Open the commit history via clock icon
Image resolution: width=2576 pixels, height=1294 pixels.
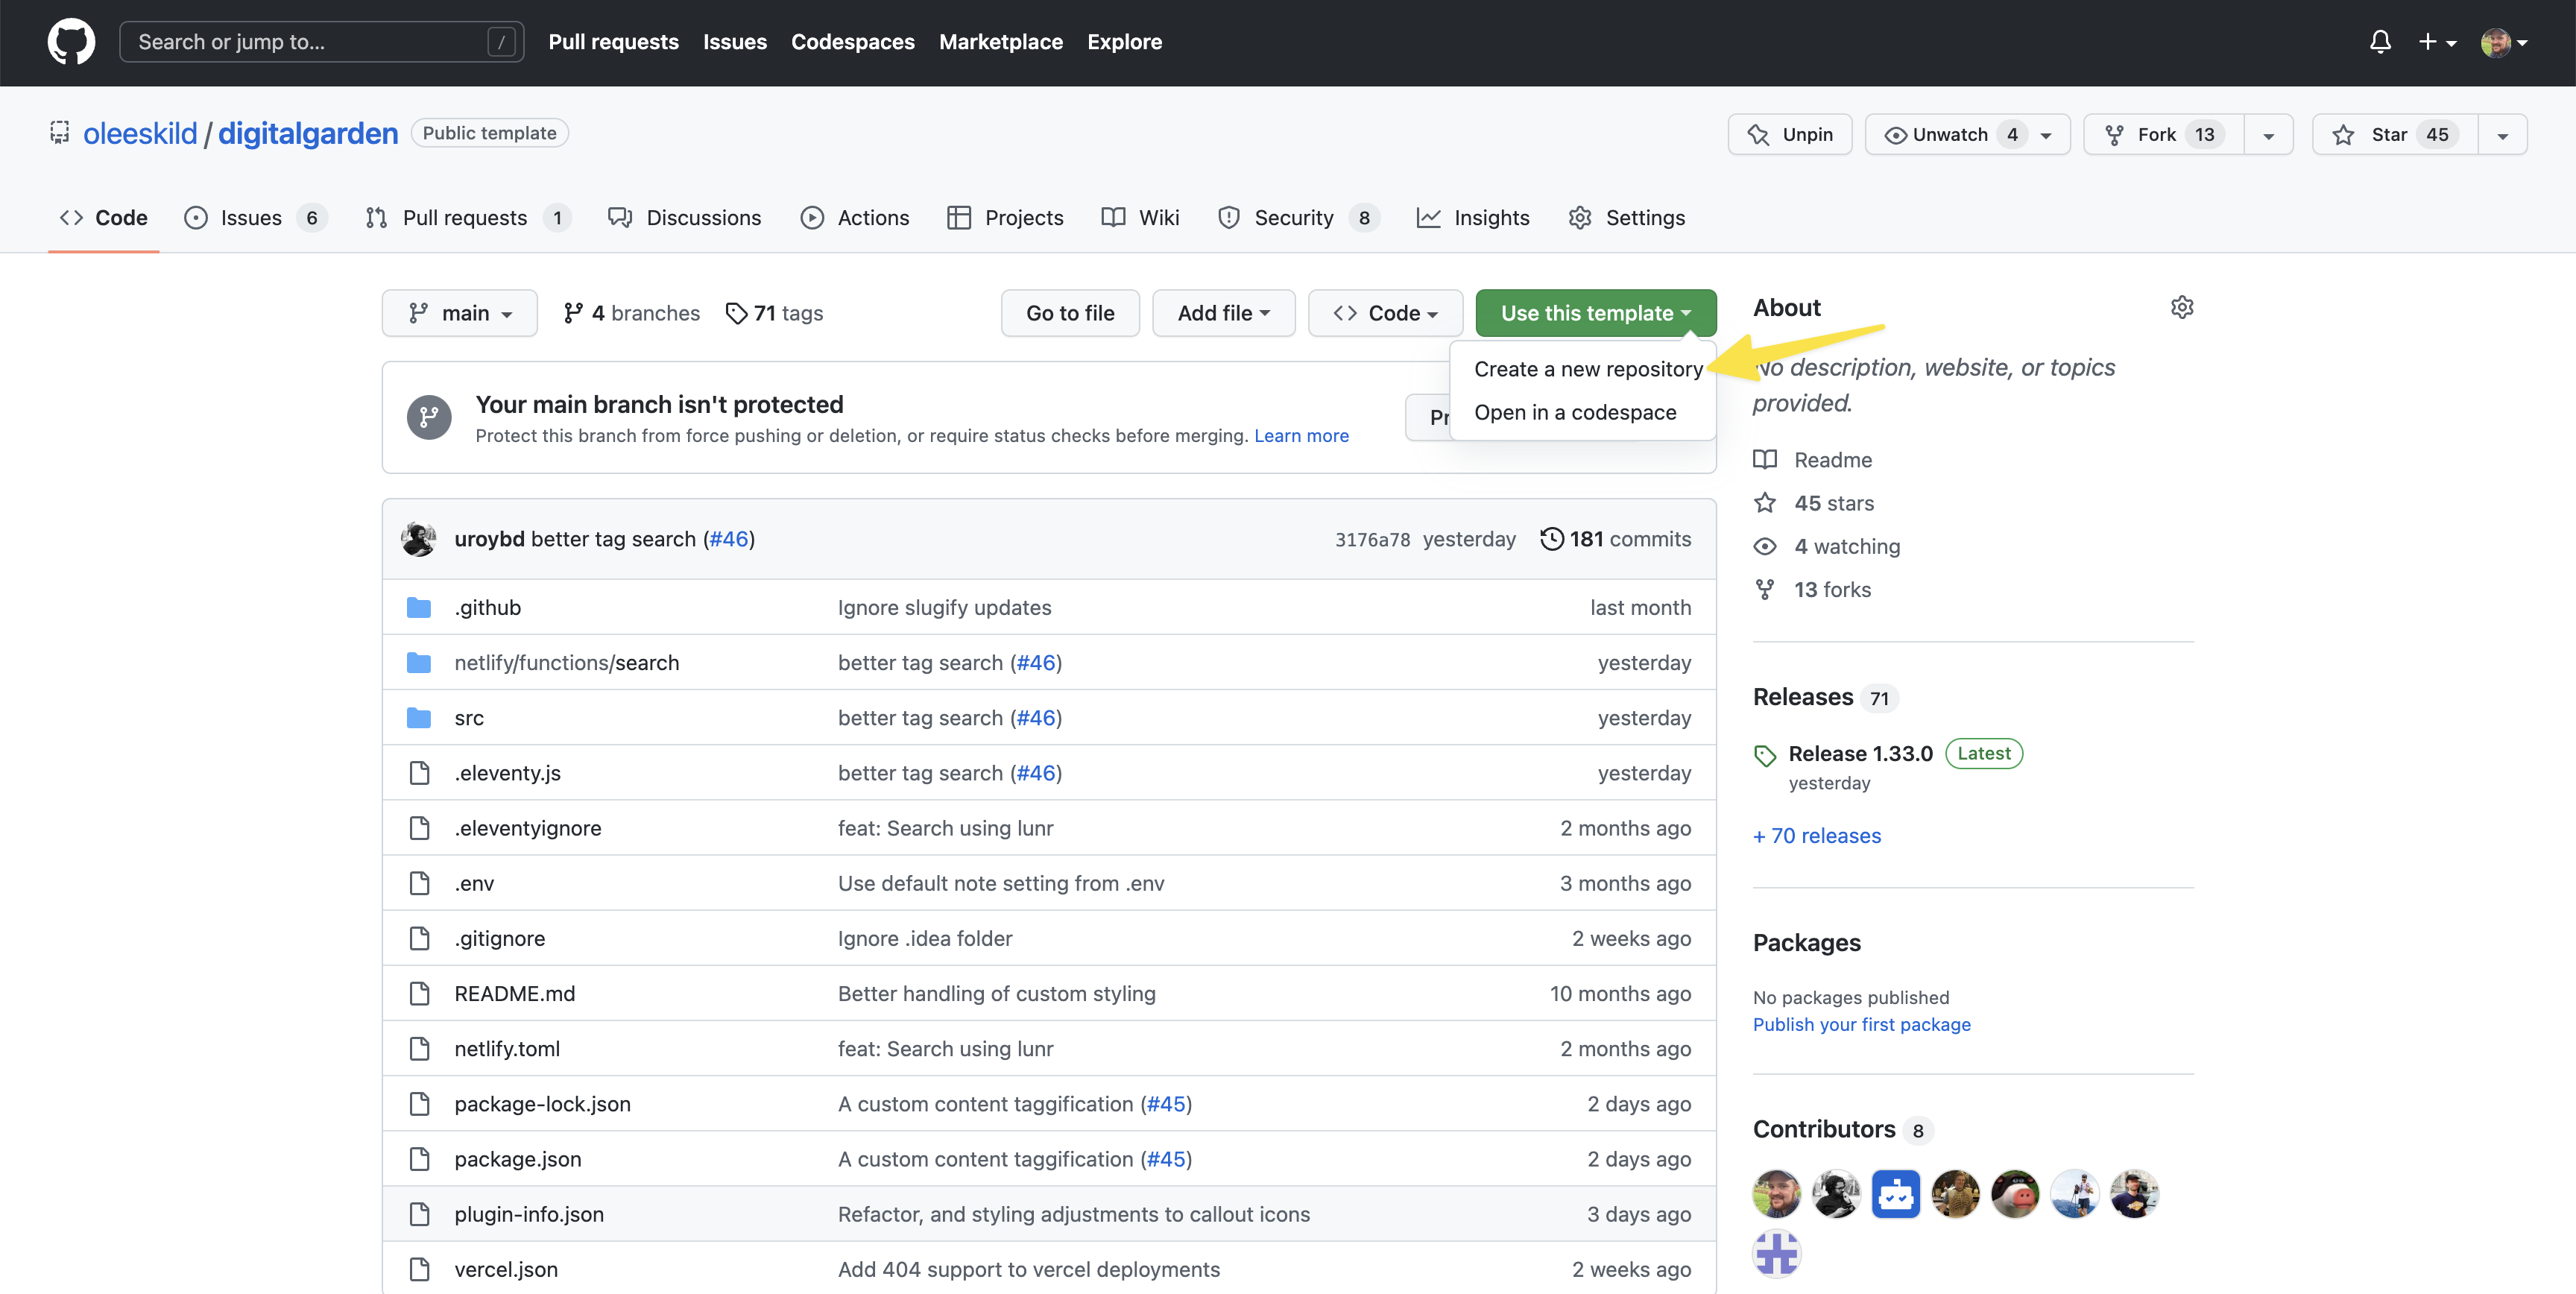coord(1551,538)
